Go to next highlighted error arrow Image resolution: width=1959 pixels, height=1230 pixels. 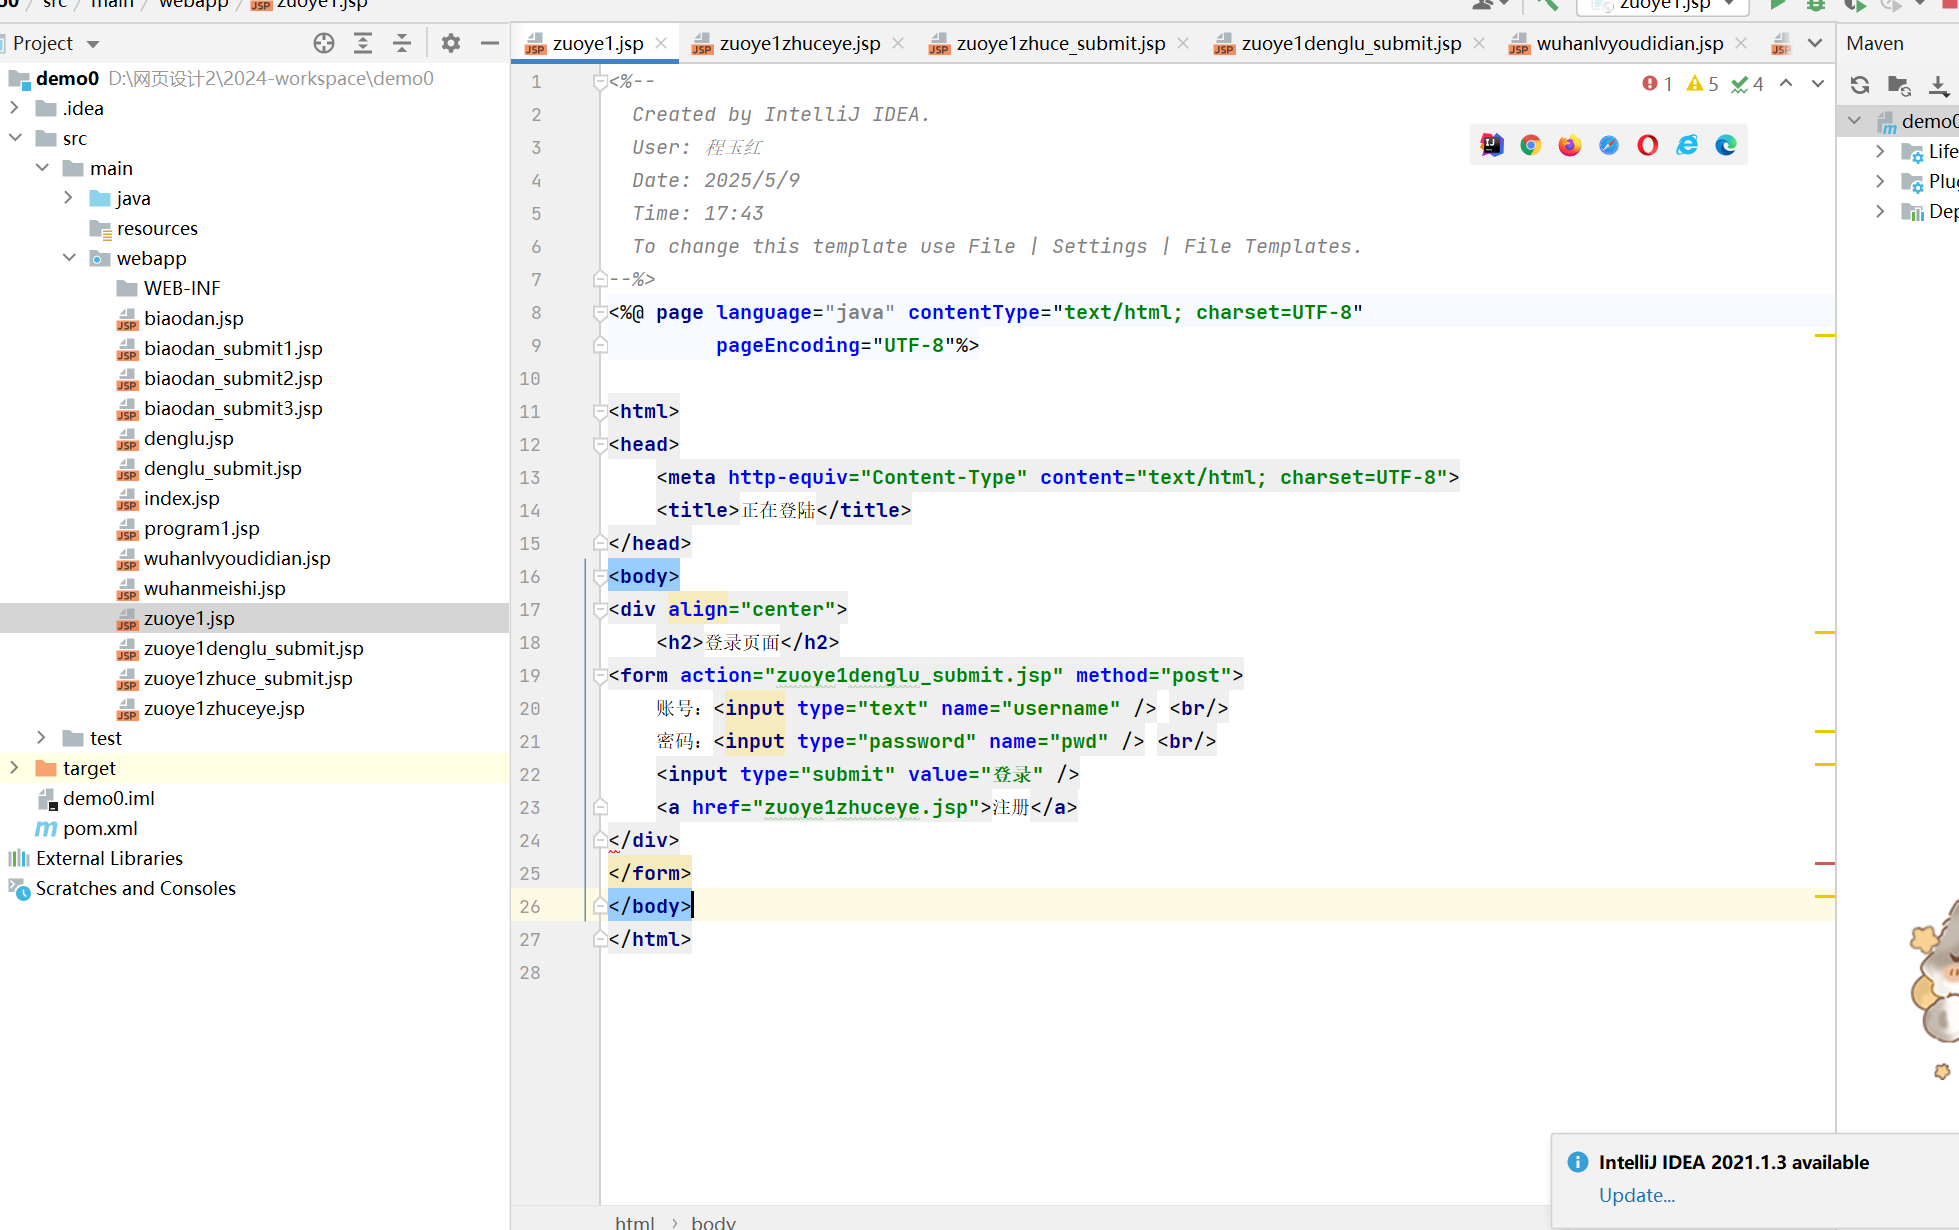click(x=1817, y=84)
